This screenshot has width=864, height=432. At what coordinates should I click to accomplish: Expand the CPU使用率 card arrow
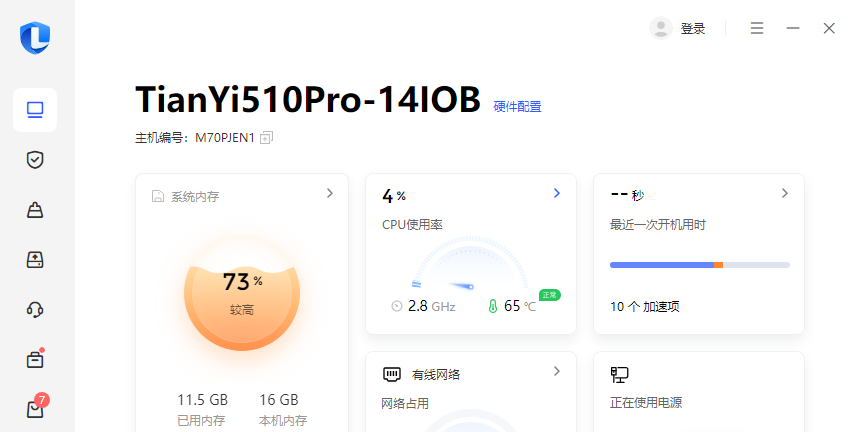pyautogui.click(x=557, y=193)
